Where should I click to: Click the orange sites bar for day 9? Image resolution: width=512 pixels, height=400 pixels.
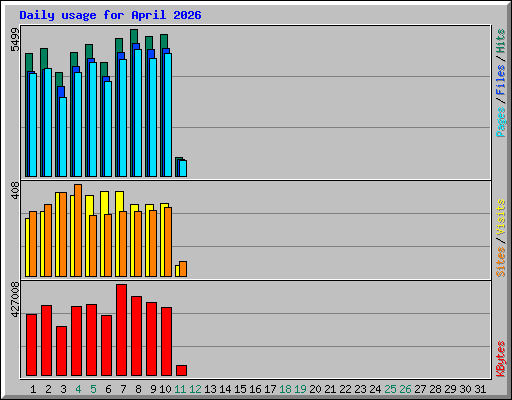point(153,243)
